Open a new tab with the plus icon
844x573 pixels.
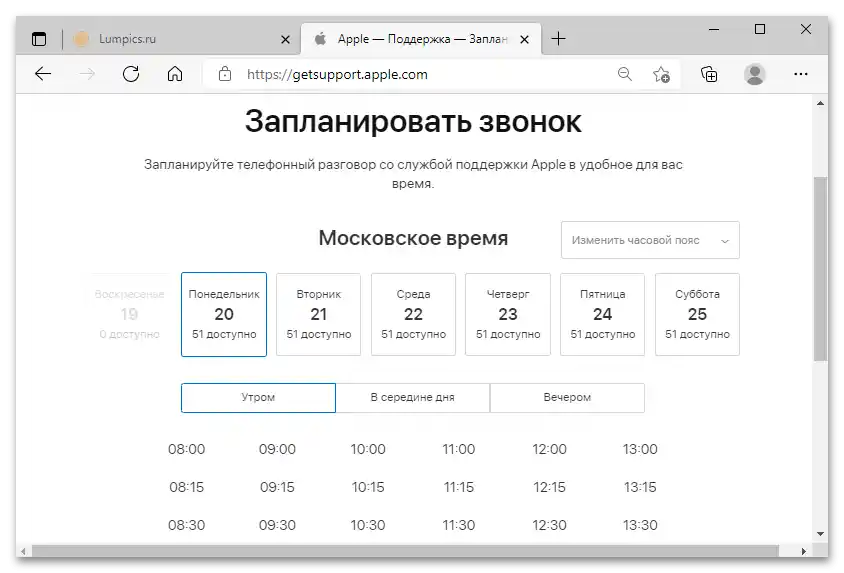click(559, 39)
